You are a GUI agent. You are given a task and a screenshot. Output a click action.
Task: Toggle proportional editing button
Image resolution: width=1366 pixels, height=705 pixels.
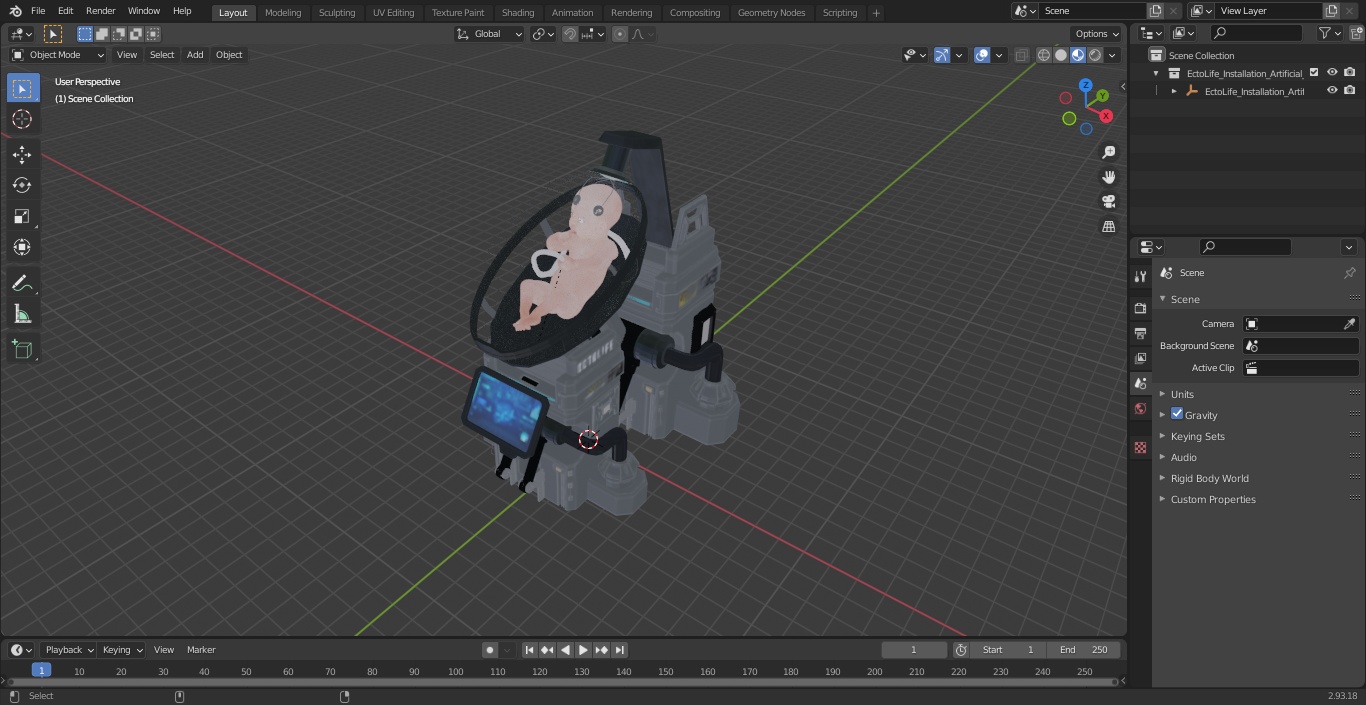[620, 34]
